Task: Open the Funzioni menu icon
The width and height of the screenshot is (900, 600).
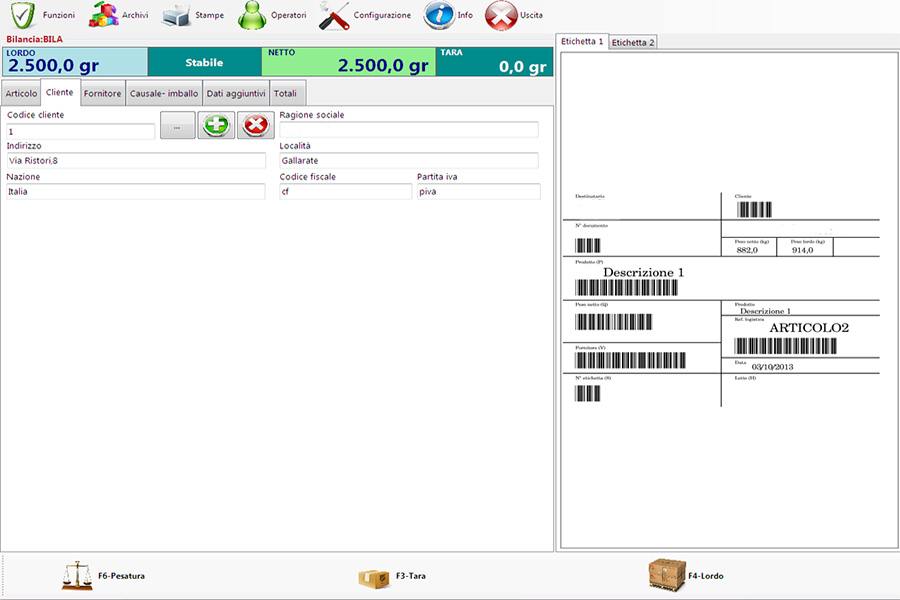Action: pyautogui.click(x=23, y=16)
